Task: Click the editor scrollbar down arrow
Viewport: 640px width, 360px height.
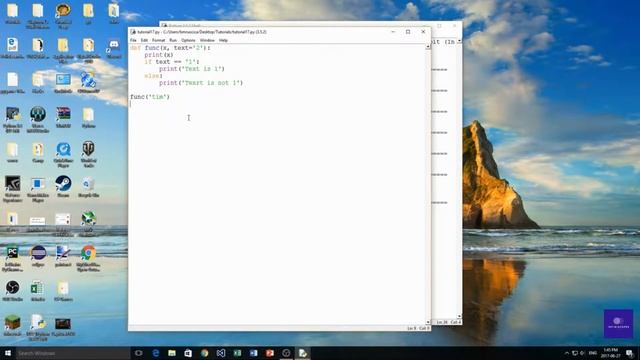Action: click(x=428, y=322)
